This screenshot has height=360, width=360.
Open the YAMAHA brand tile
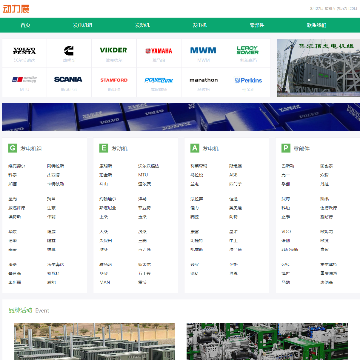point(159,53)
